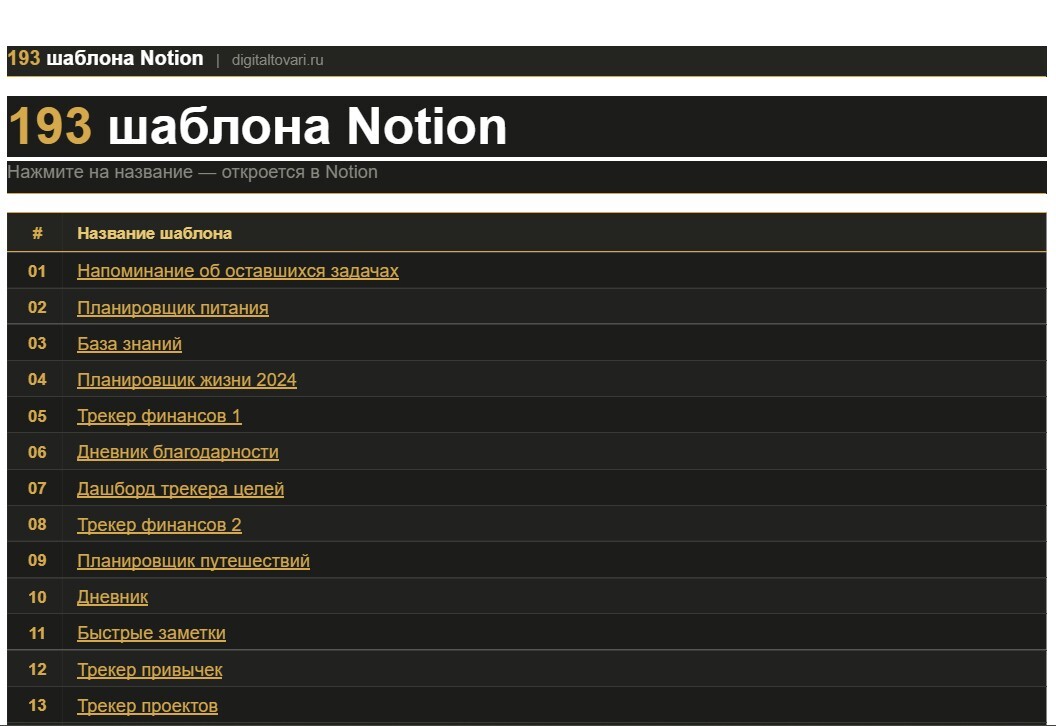Viewport: 1056px width, 726px height.
Task: Open the 'Трекер привычек' template link
Action: click(x=150, y=669)
